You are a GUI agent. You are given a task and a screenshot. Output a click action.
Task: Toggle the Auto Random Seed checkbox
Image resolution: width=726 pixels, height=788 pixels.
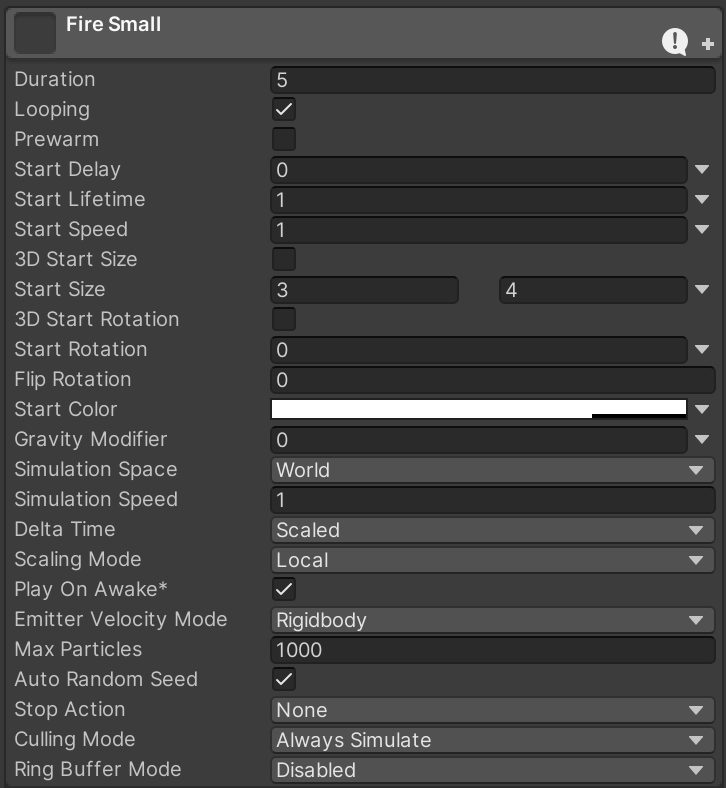click(284, 680)
